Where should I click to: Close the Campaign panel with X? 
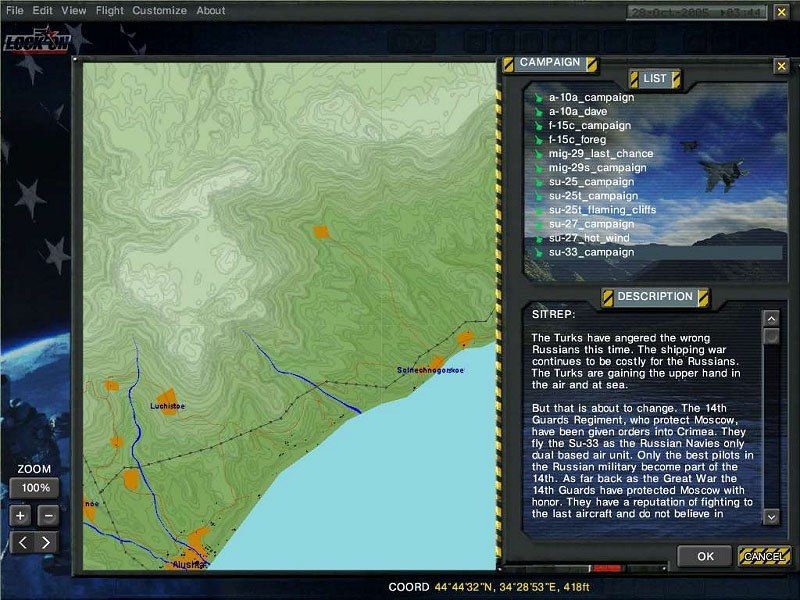click(781, 66)
